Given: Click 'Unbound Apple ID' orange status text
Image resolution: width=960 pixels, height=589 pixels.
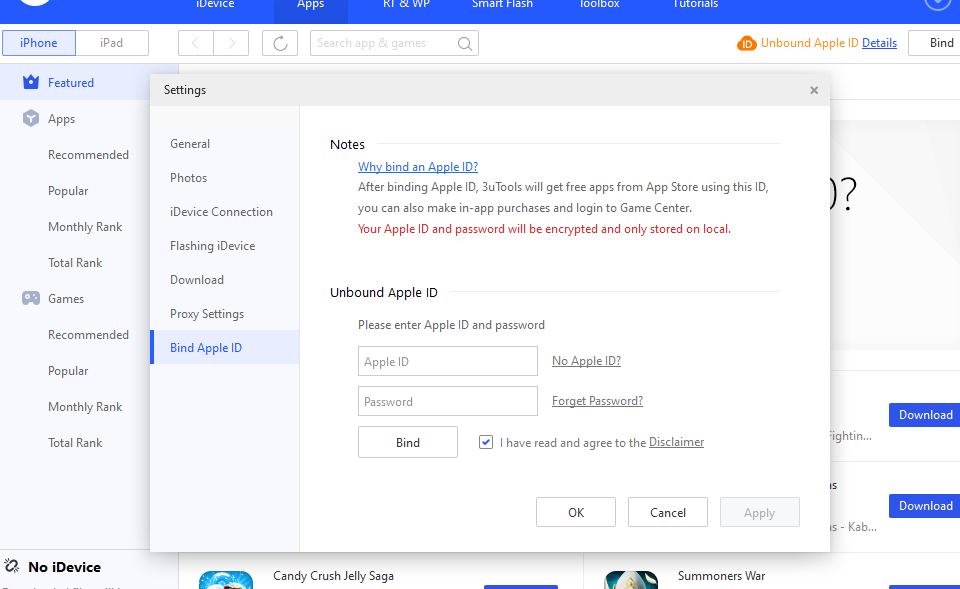Looking at the screenshot, I should (x=809, y=43).
